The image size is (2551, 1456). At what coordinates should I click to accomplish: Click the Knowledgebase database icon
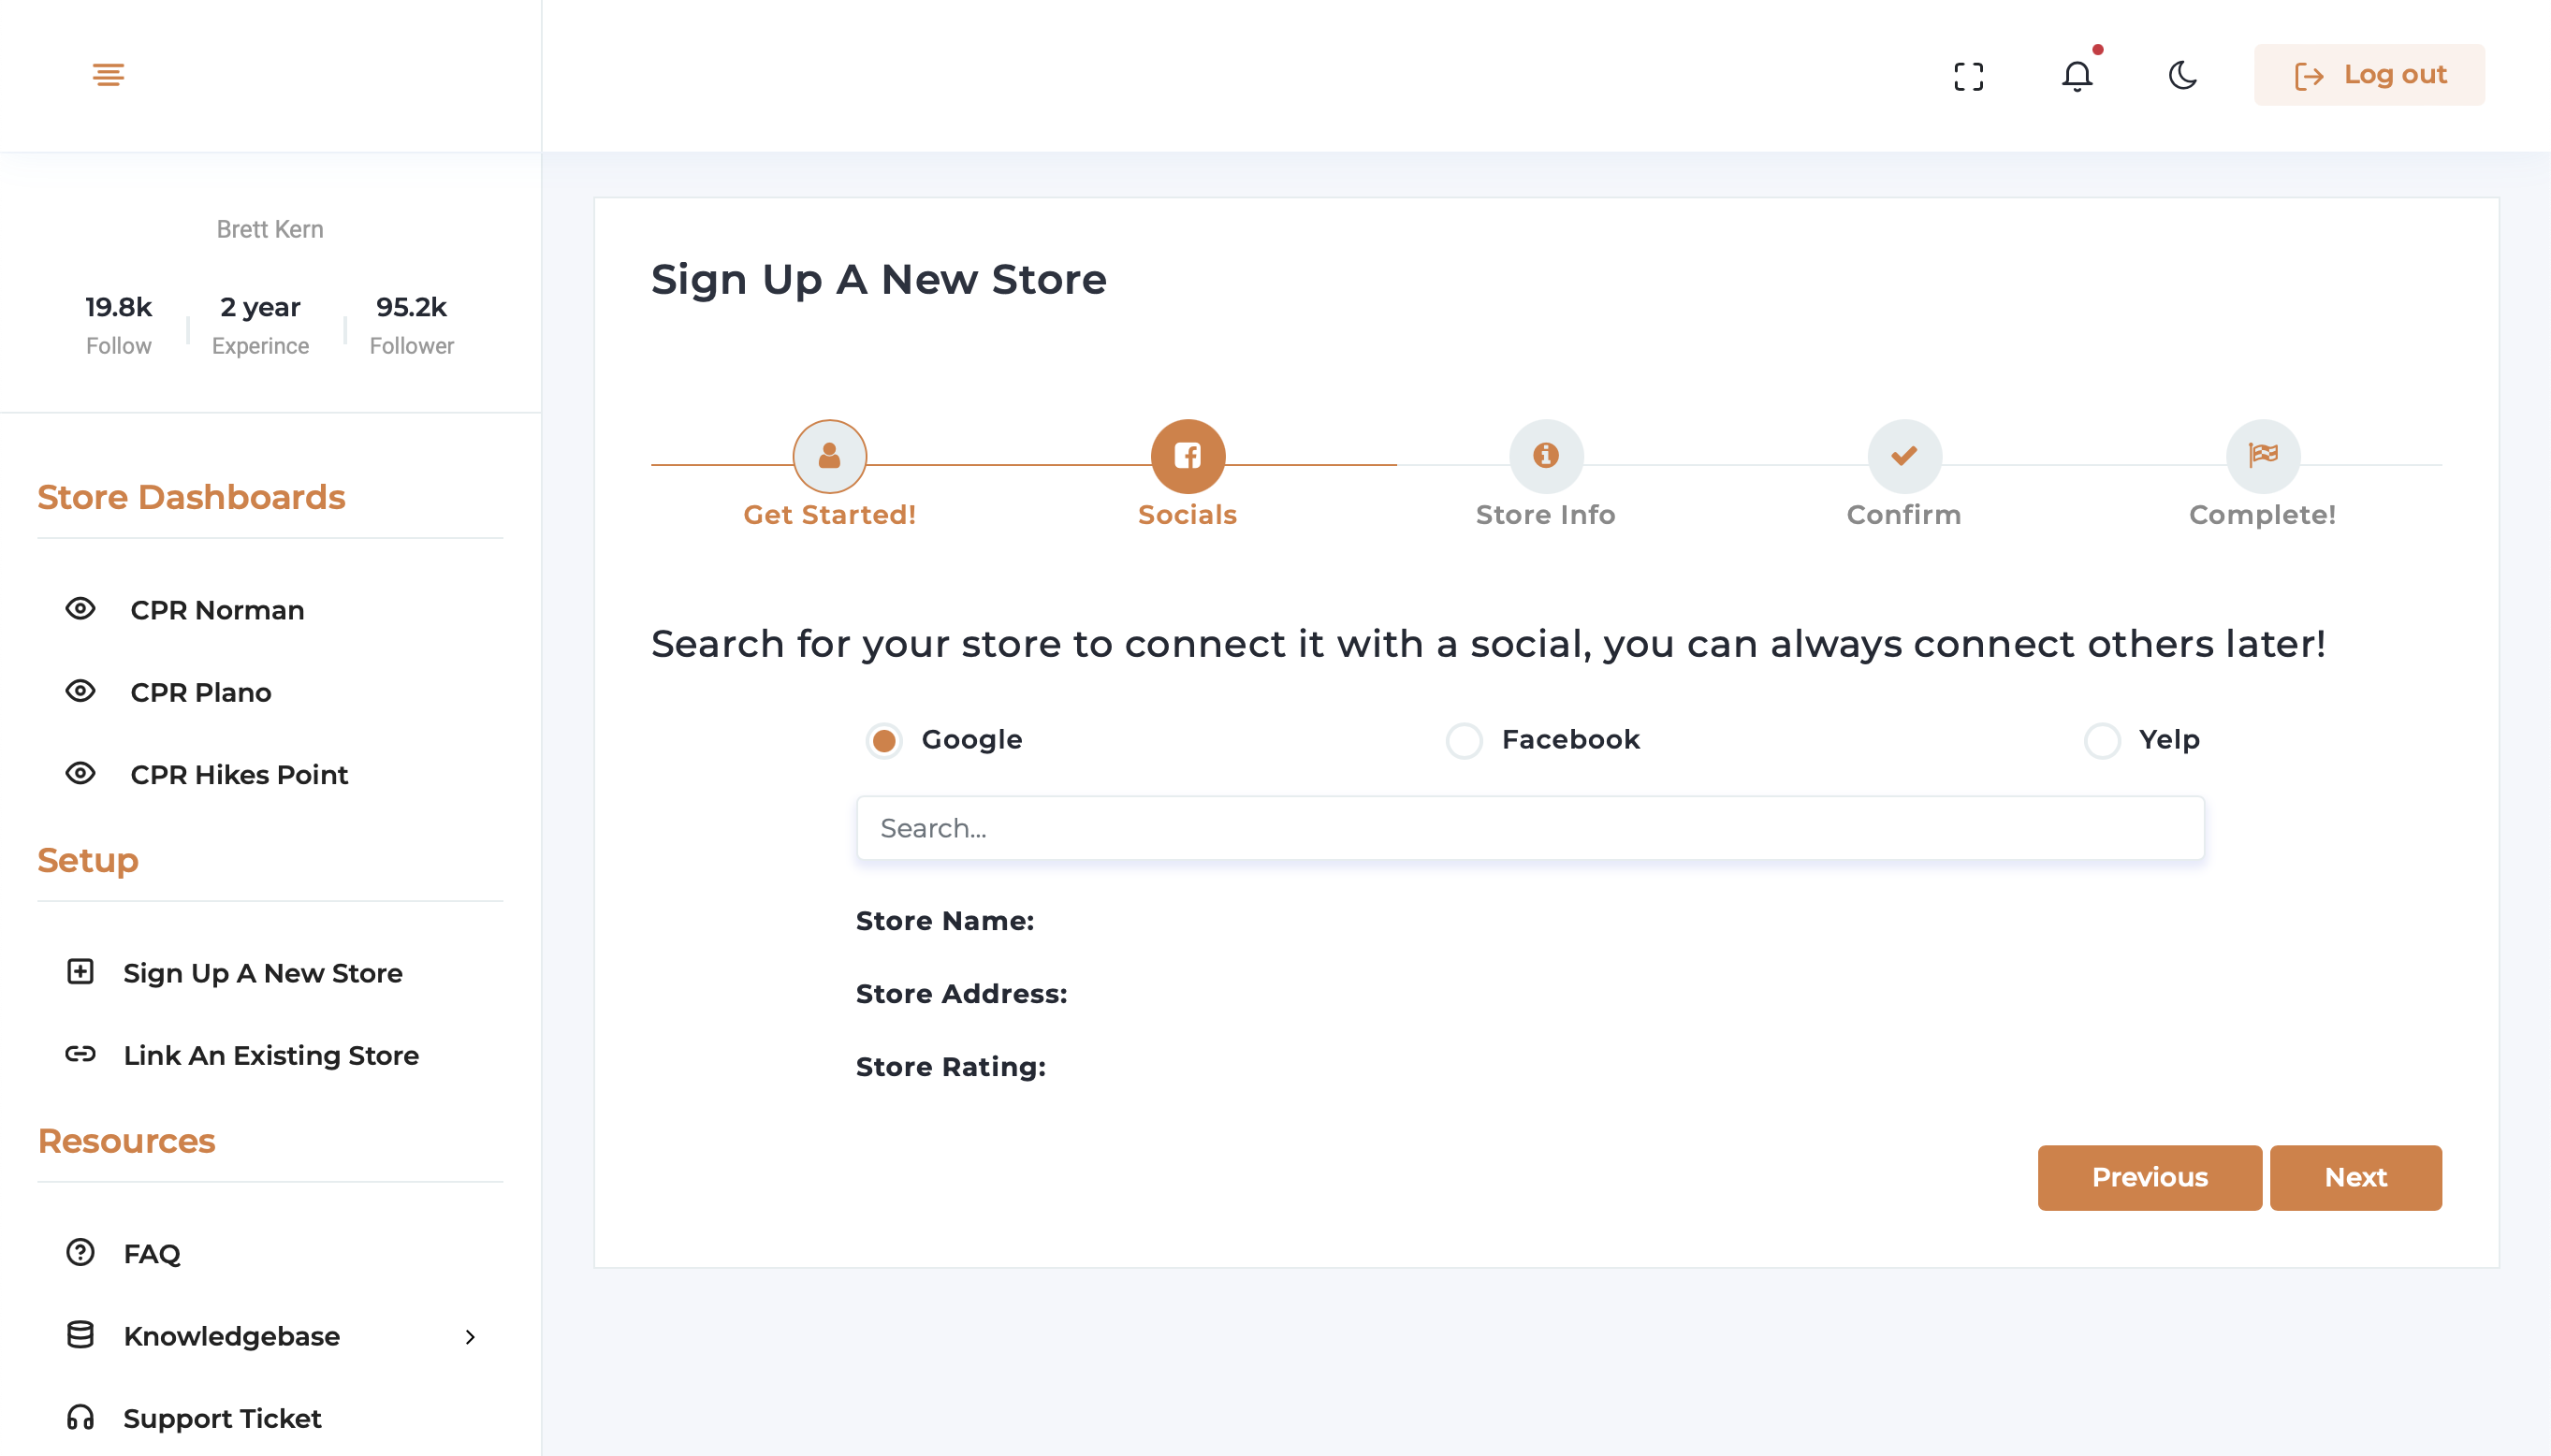click(80, 1334)
